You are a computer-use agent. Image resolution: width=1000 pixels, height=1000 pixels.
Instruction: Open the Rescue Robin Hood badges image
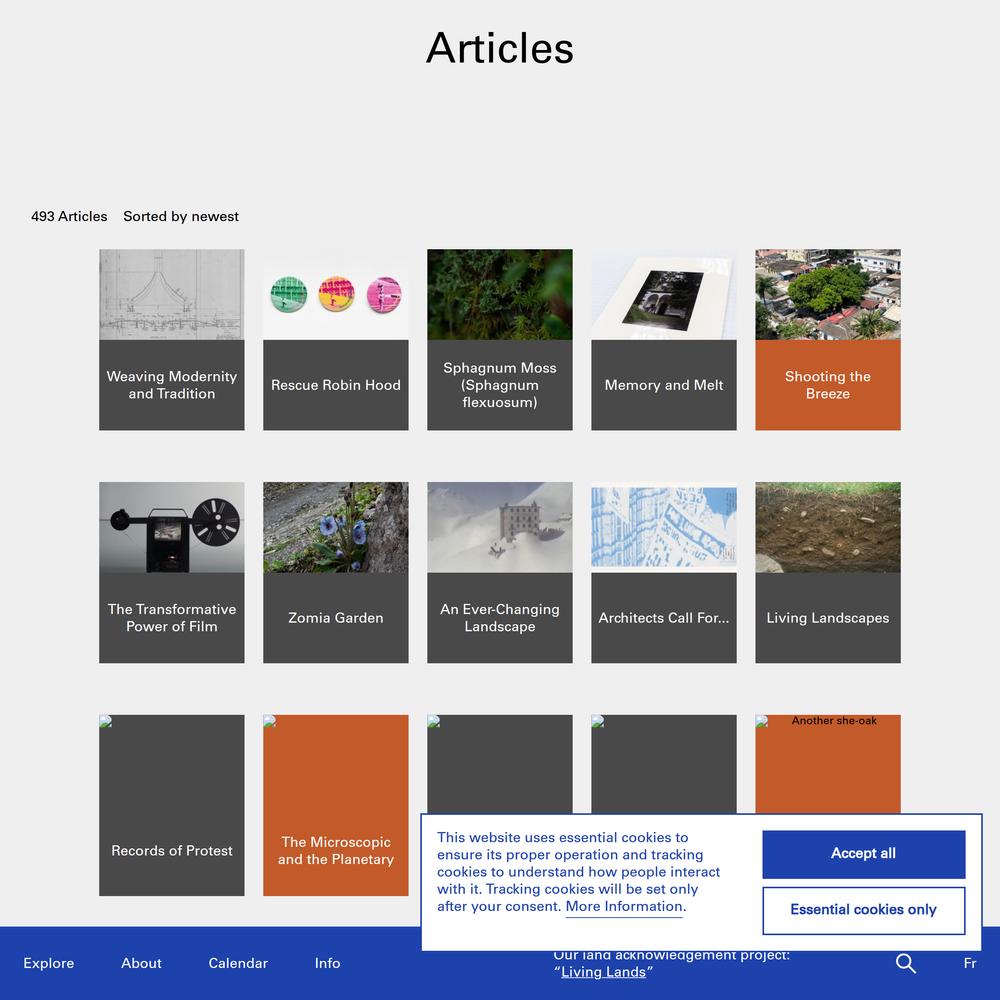pyautogui.click(x=335, y=294)
